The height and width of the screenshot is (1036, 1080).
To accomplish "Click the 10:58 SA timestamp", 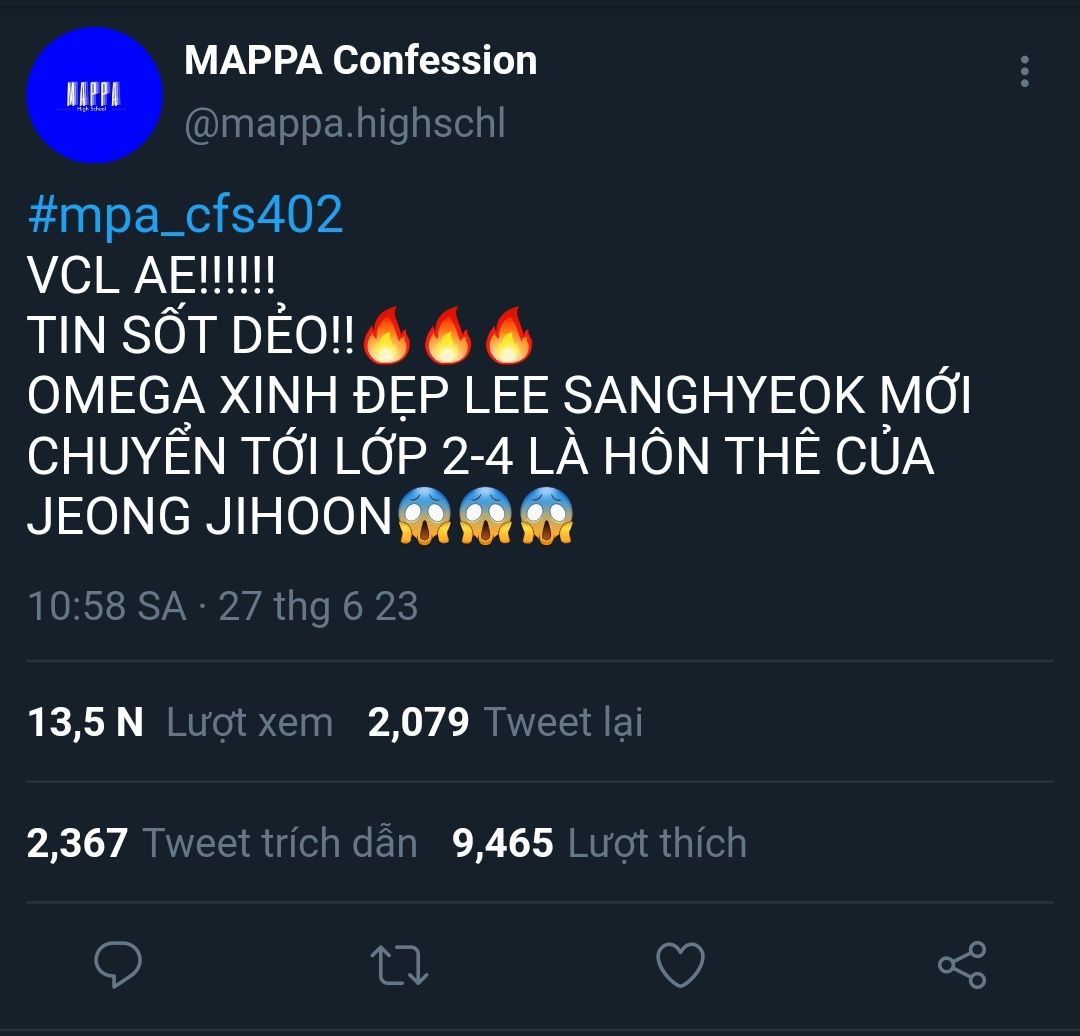I will (106, 607).
